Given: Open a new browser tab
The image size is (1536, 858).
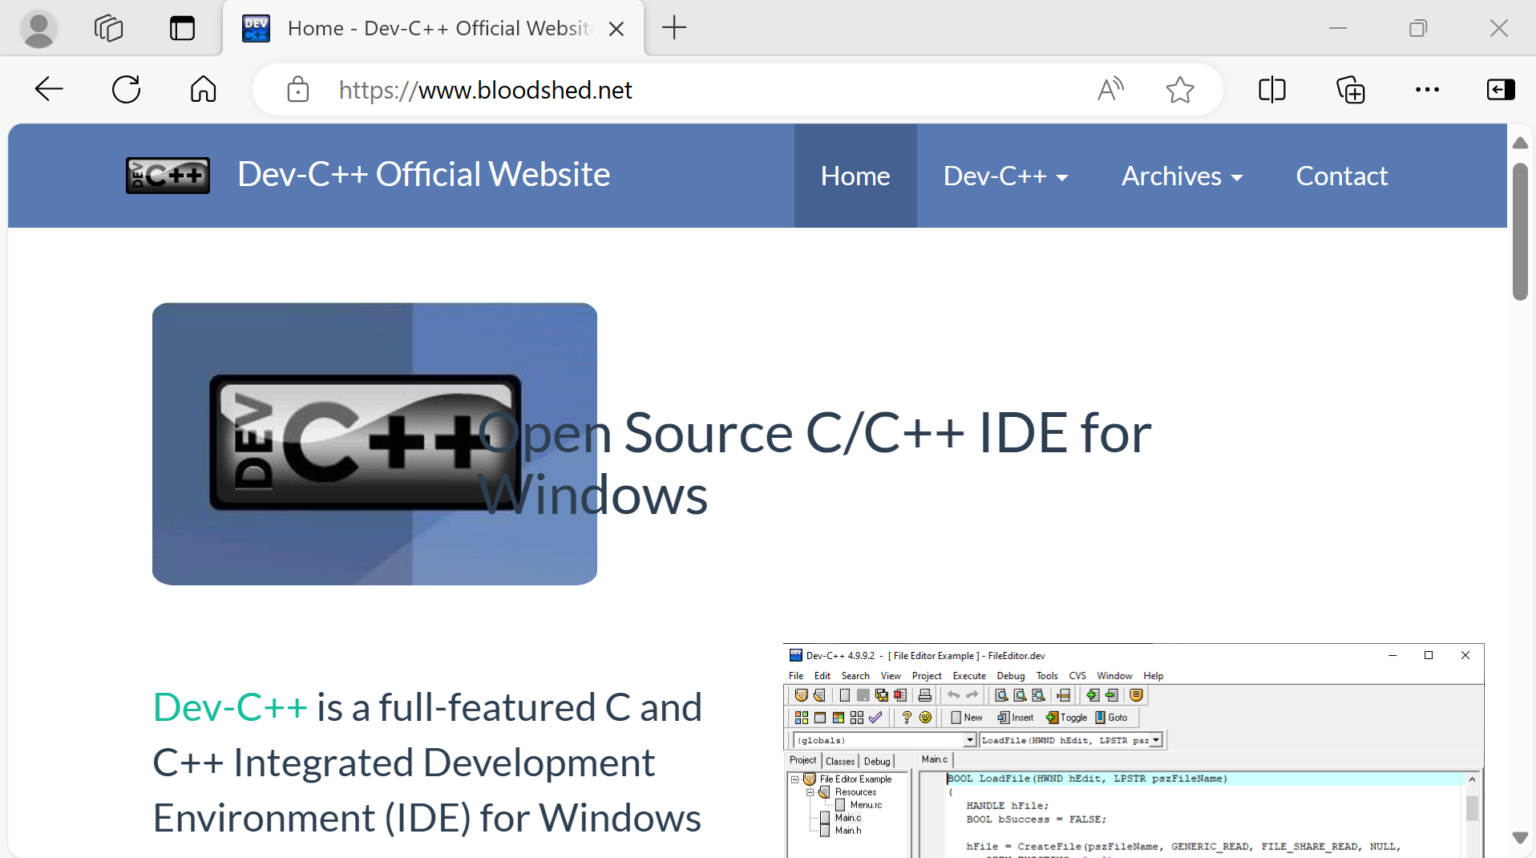Looking at the screenshot, I should pos(674,28).
